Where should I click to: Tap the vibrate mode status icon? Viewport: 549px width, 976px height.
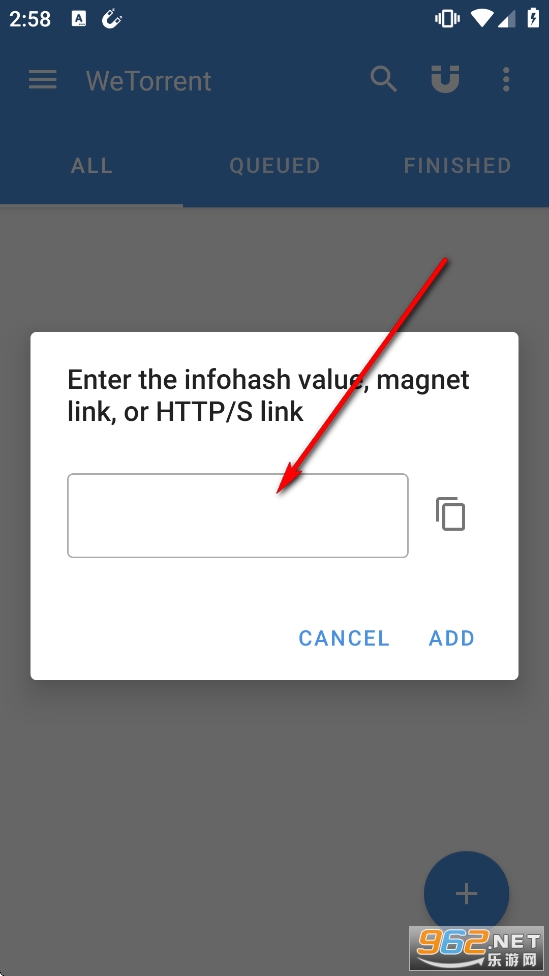tap(447, 19)
